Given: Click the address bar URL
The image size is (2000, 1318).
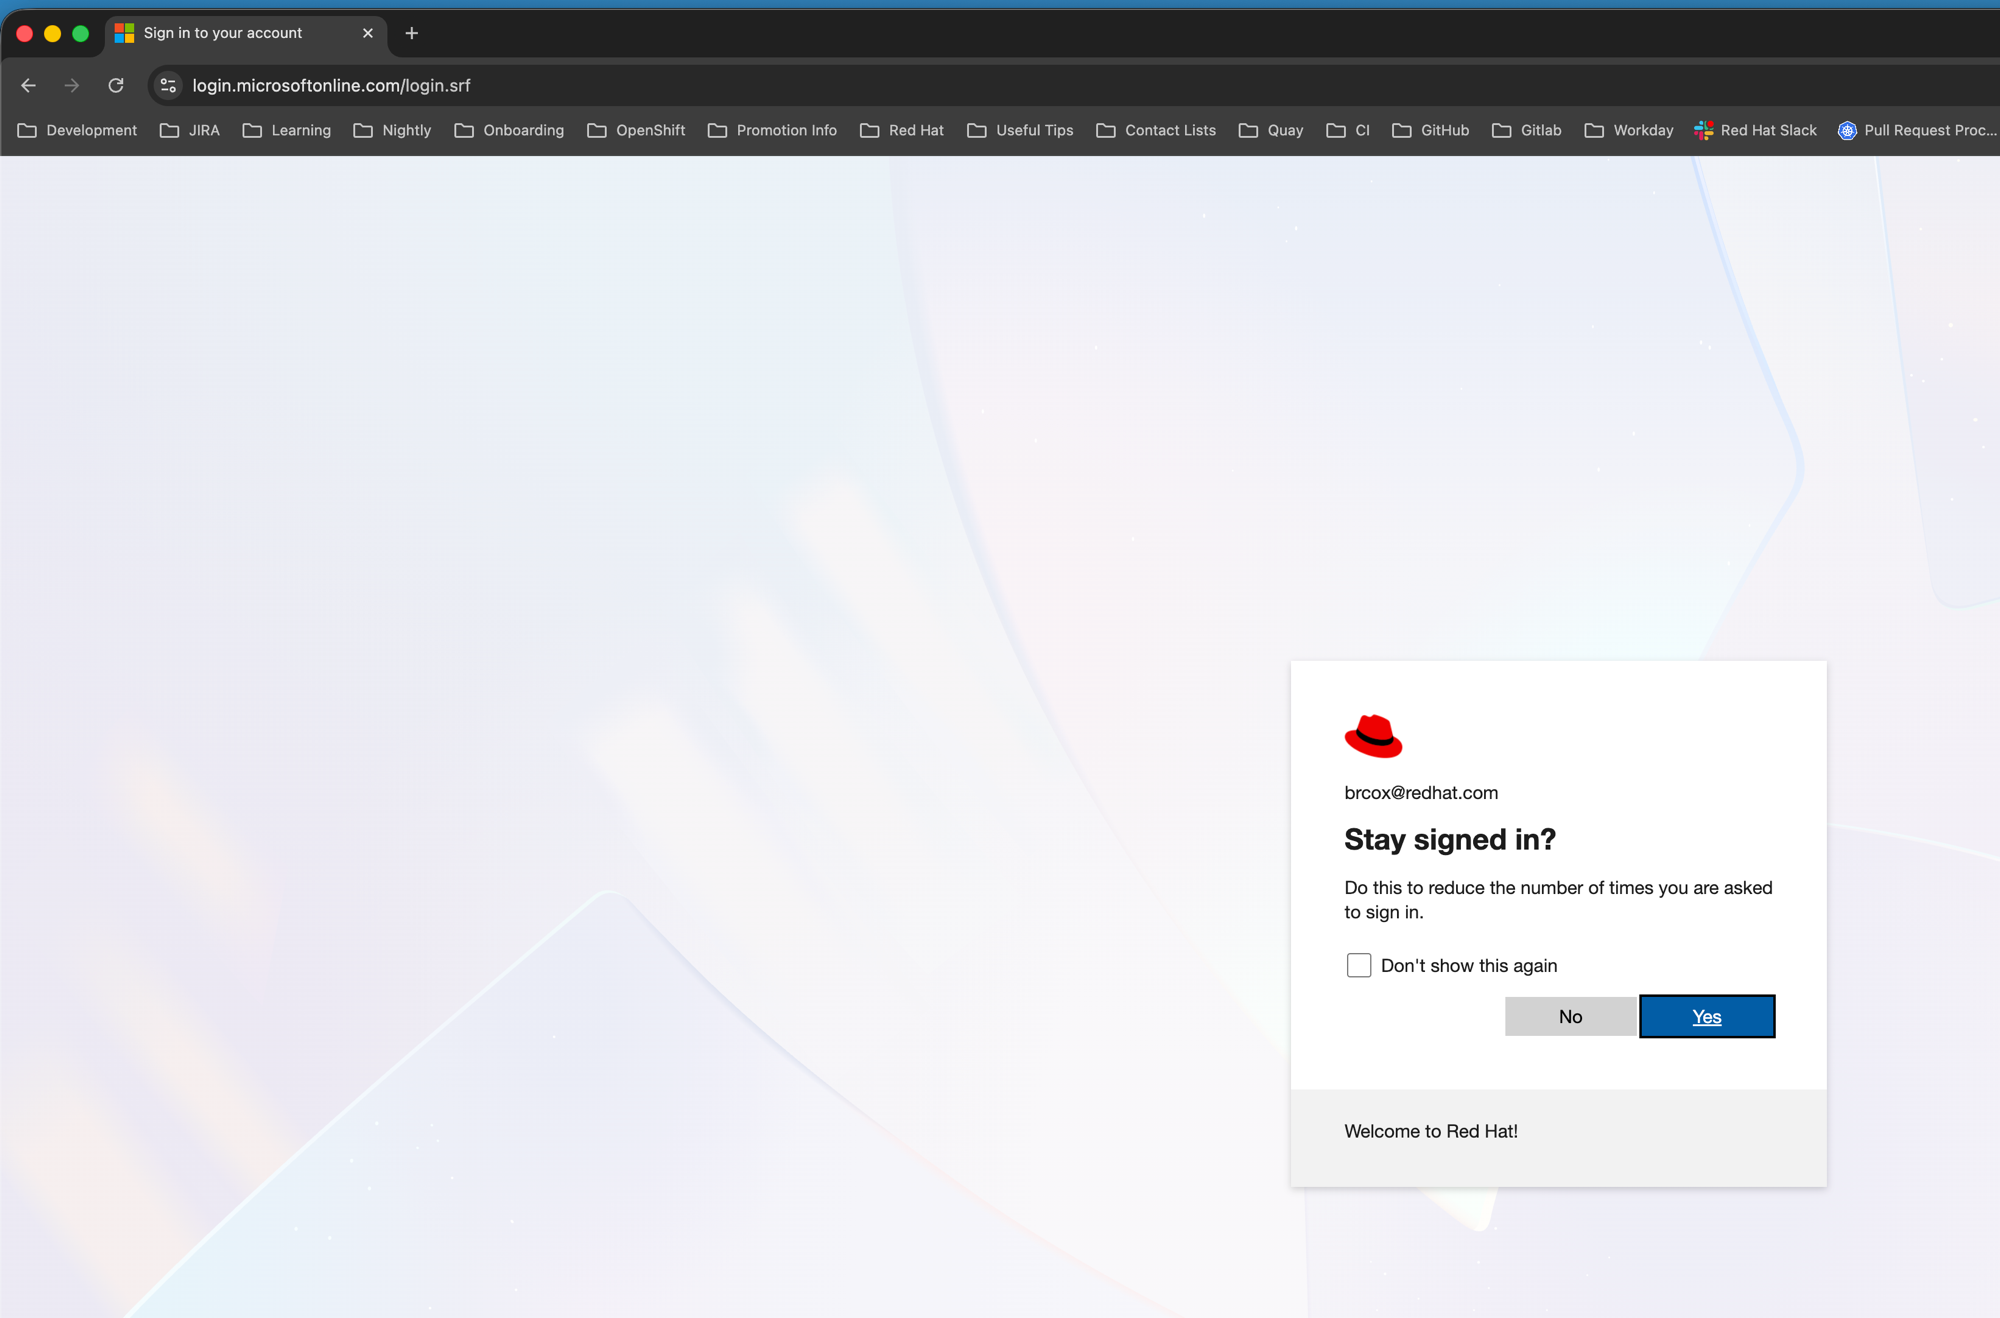Looking at the screenshot, I should point(331,86).
